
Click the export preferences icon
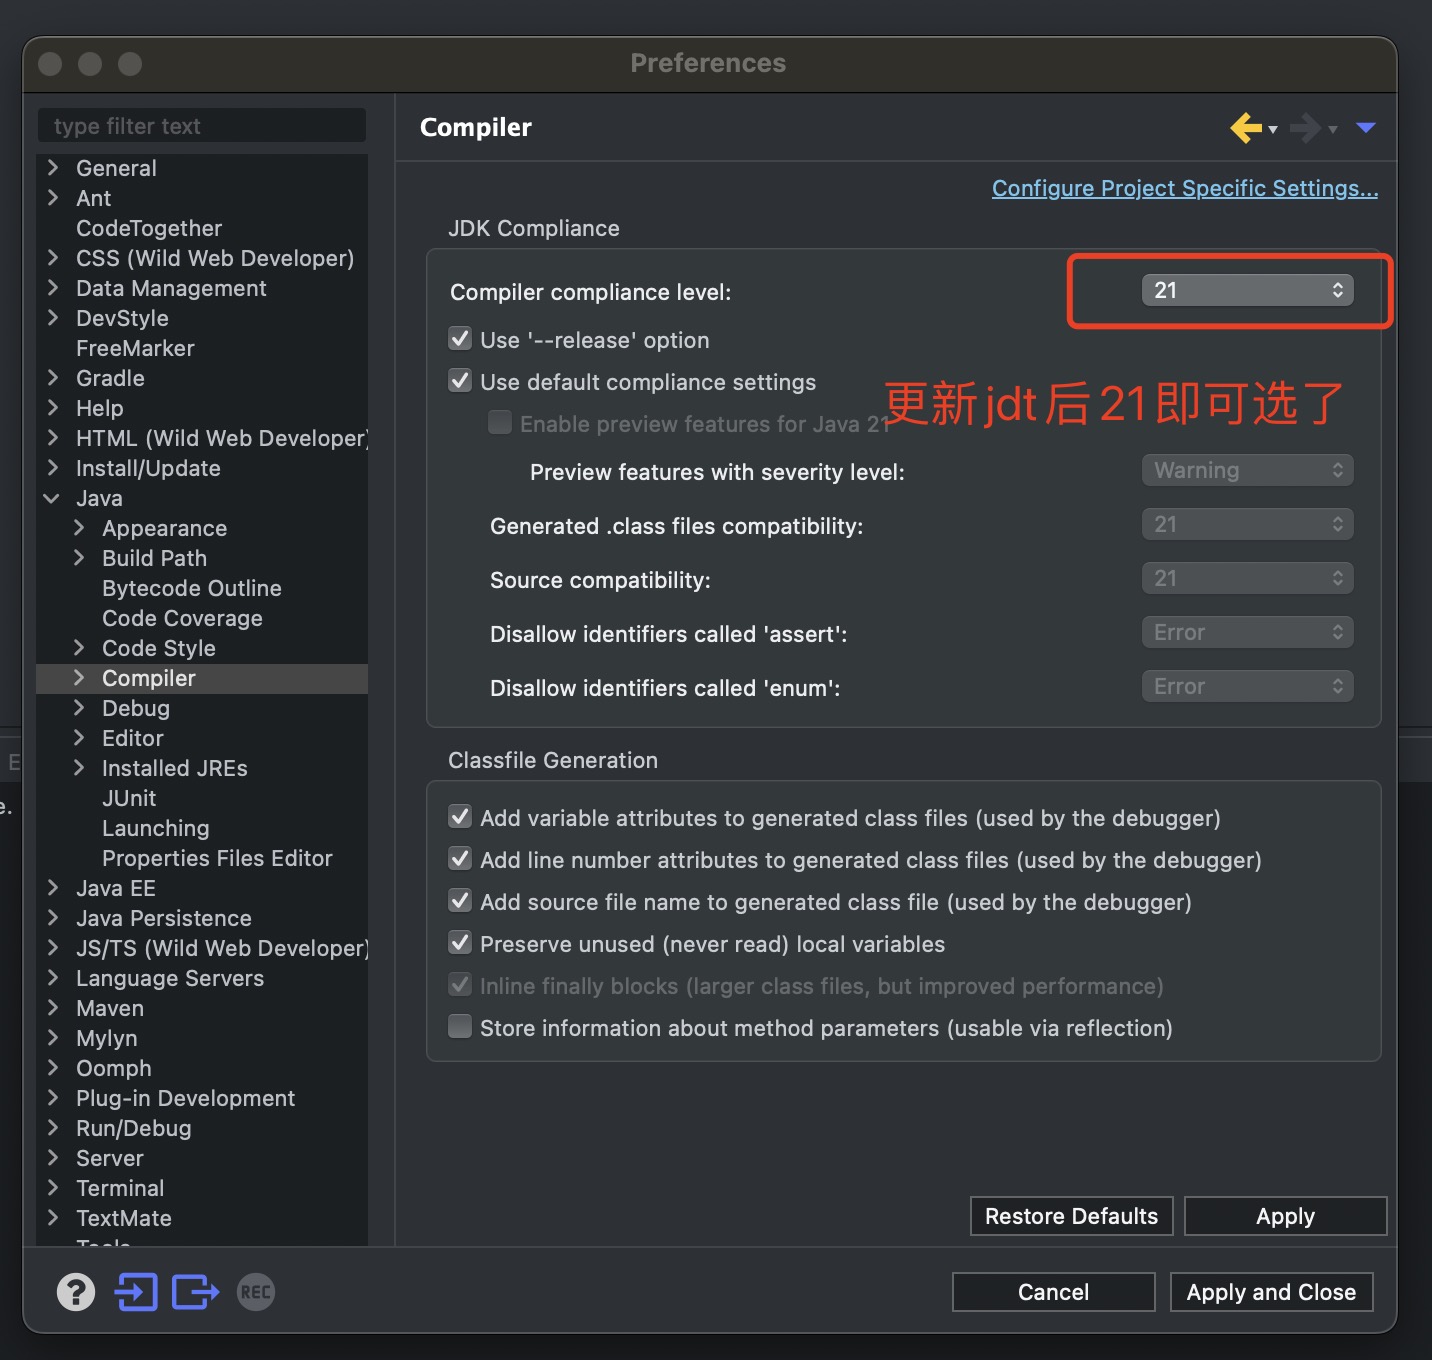click(195, 1292)
